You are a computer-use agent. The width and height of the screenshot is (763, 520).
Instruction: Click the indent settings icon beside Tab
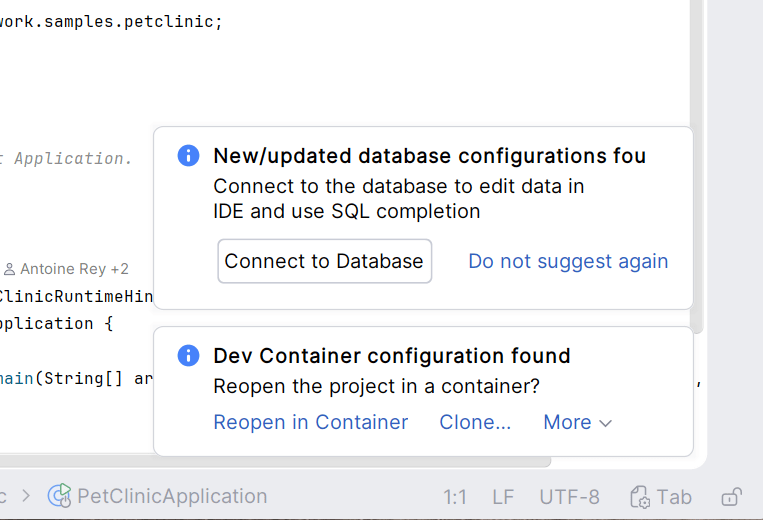tap(640, 497)
